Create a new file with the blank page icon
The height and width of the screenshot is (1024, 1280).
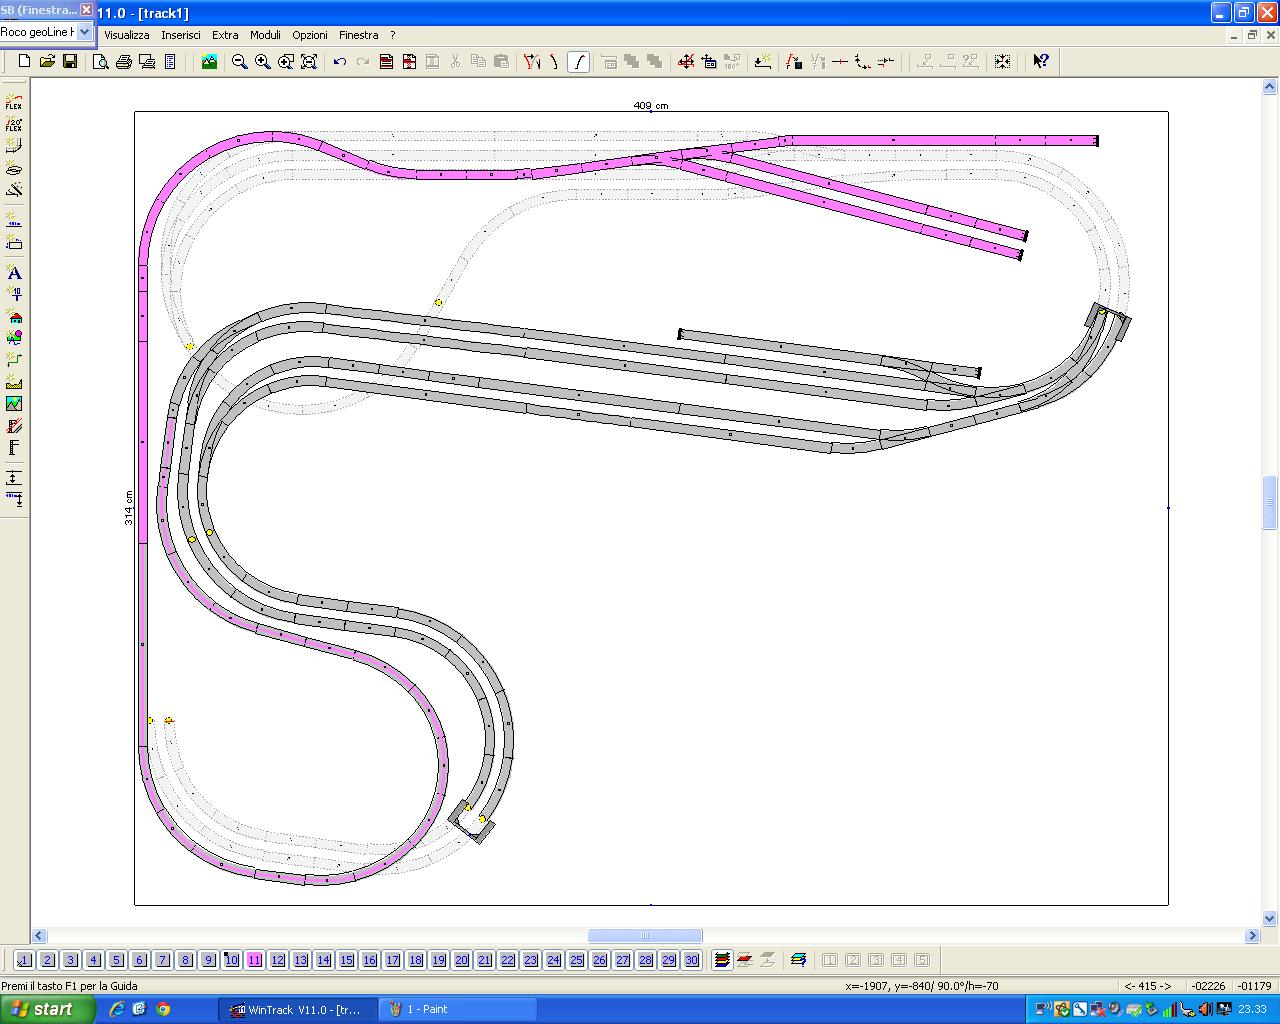pyautogui.click(x=24, y=62)
